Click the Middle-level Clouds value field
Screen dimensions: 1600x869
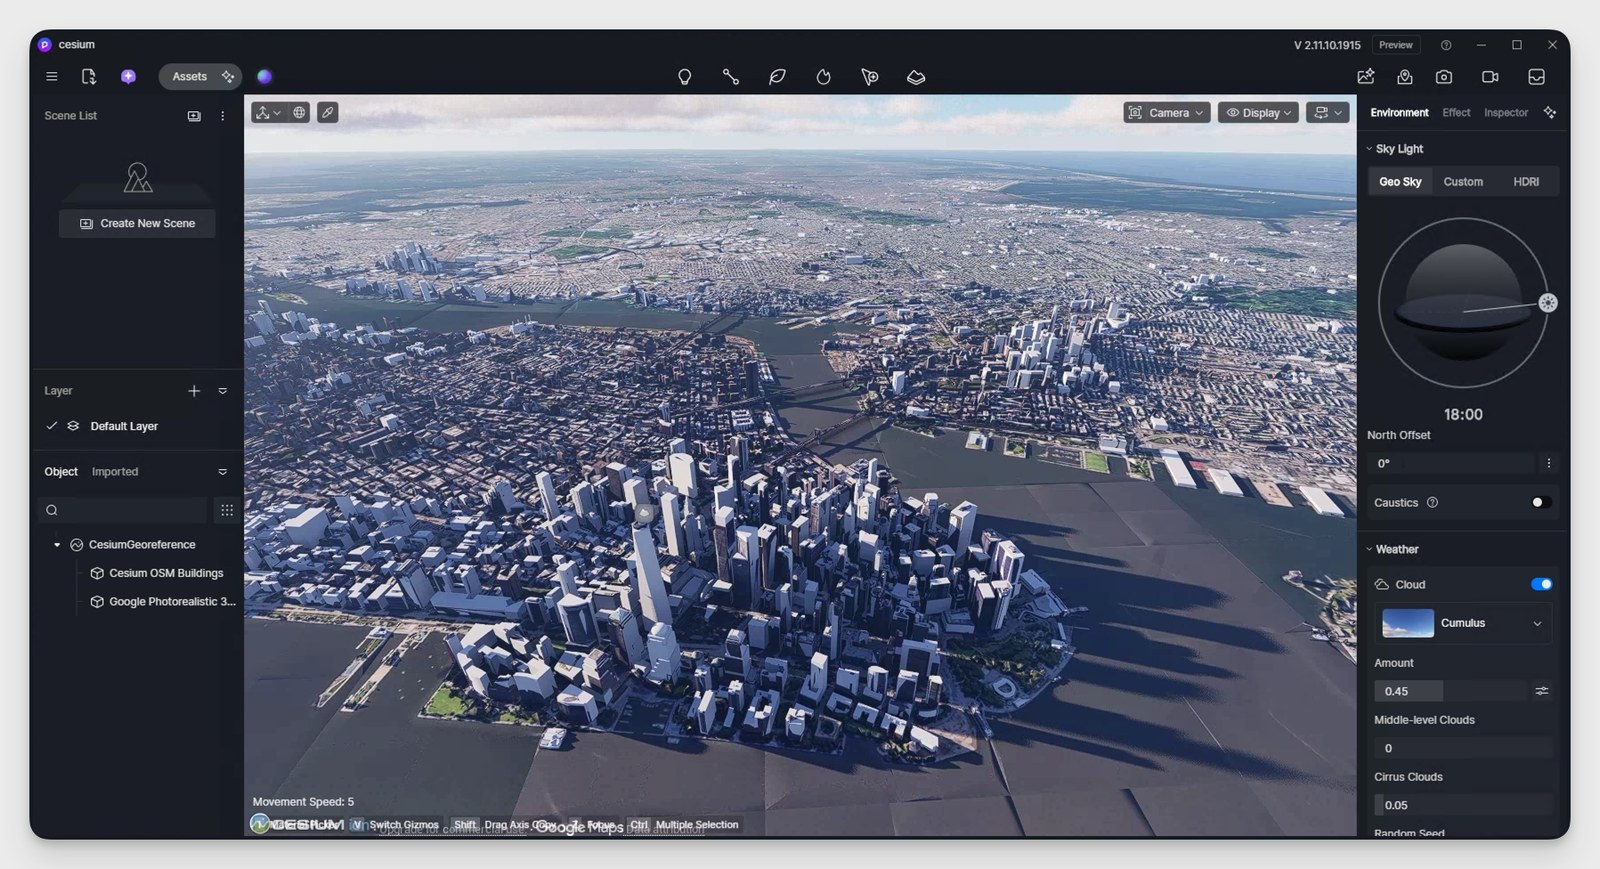(1464, 748)
